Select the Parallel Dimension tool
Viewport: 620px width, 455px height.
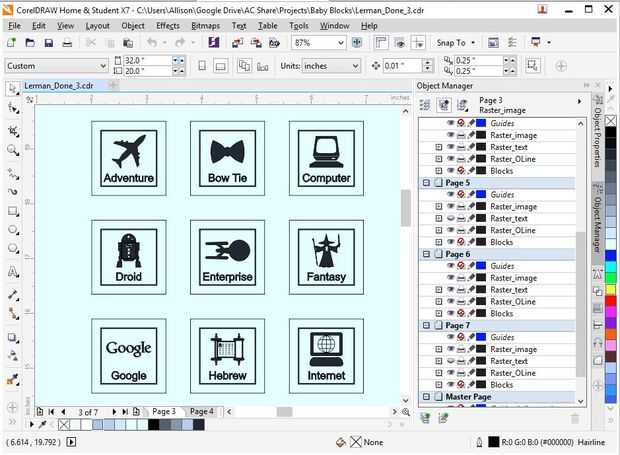pyautogui.click(x=13, y=295)
